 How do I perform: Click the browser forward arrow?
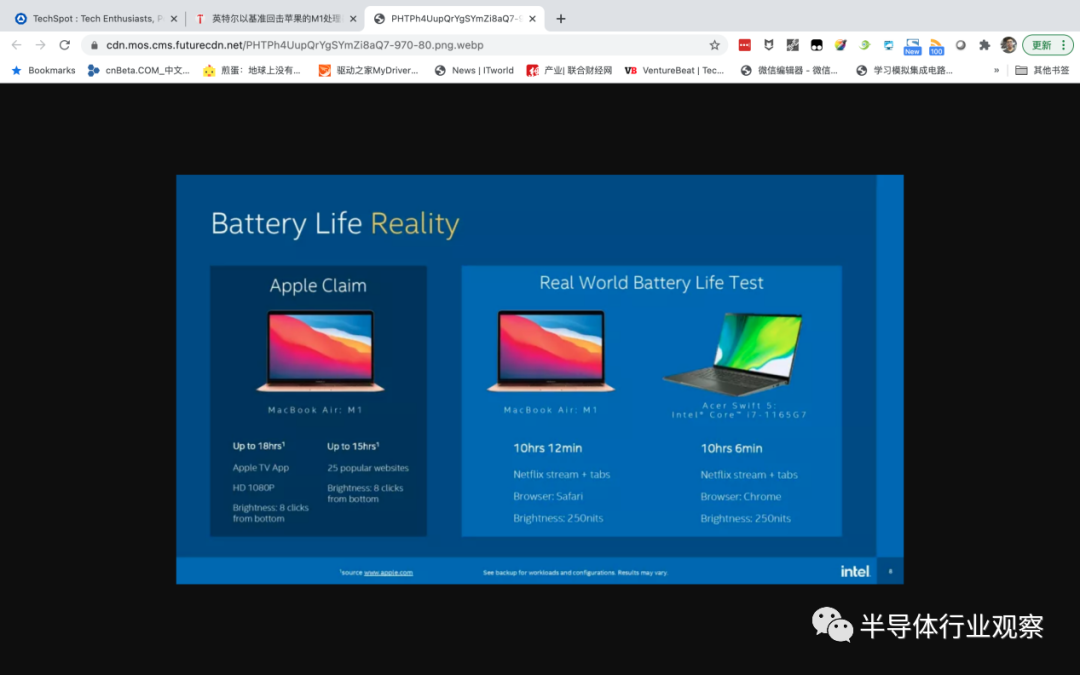point(41,45)
